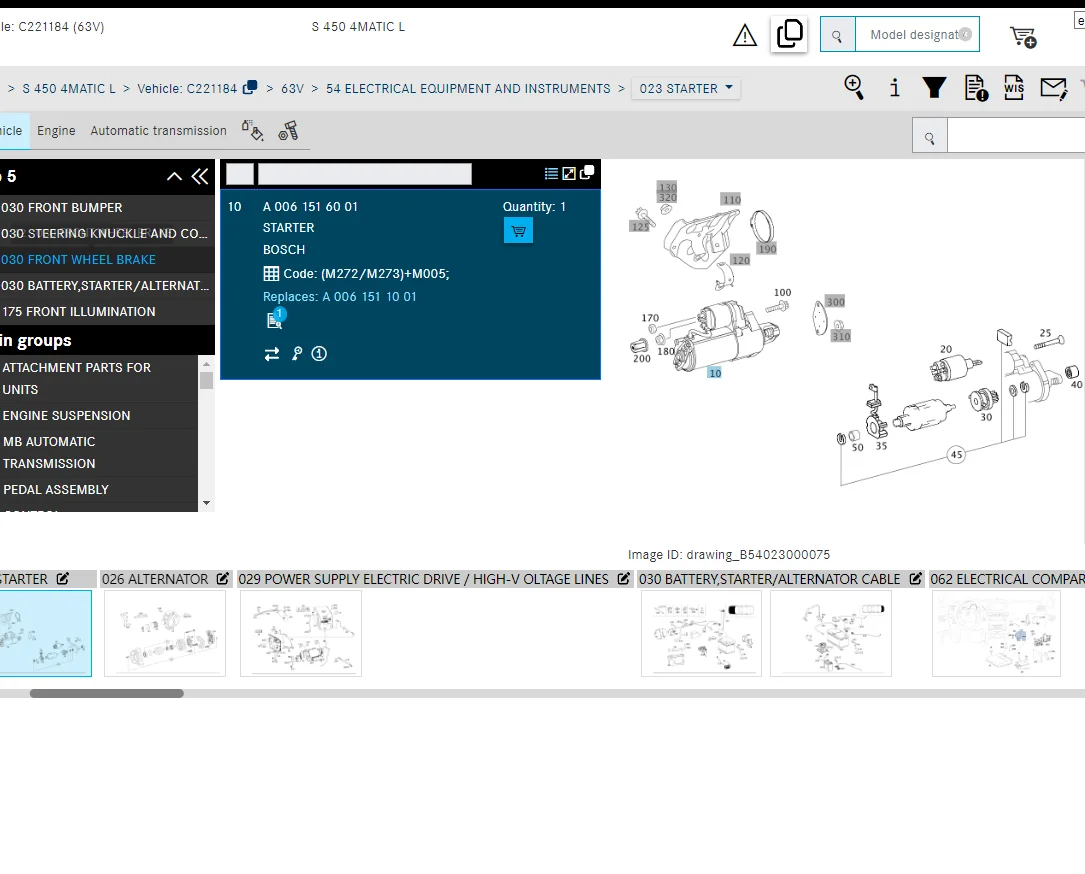Switch to the Engine tab
1085x874 pixels.
click(x=56, y=130)
